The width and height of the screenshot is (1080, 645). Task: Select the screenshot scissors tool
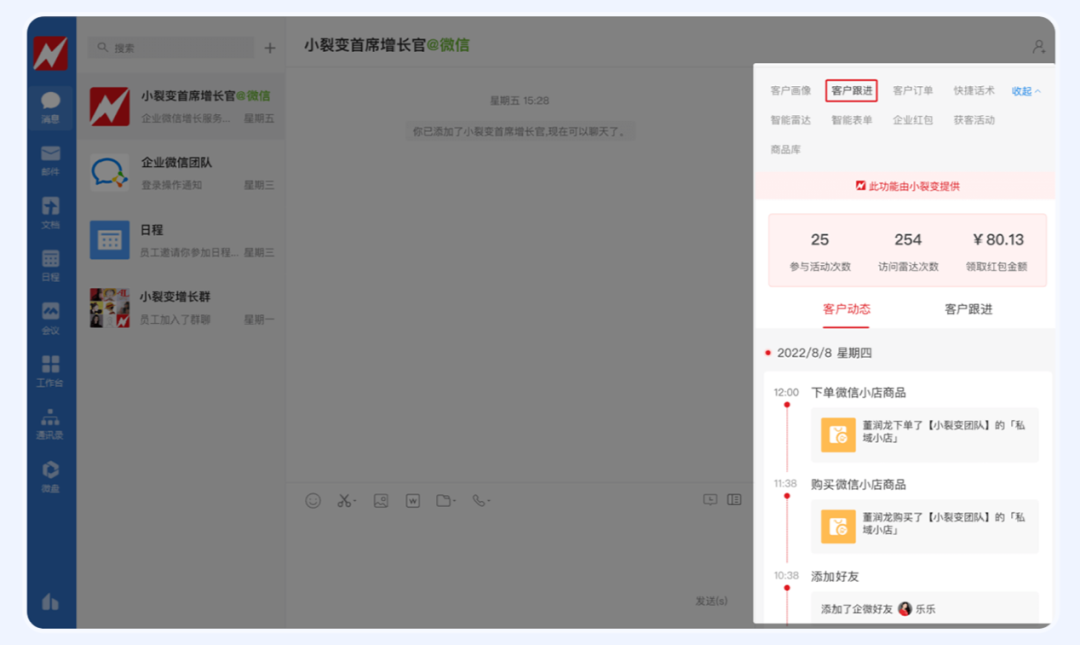pos(343,501)
